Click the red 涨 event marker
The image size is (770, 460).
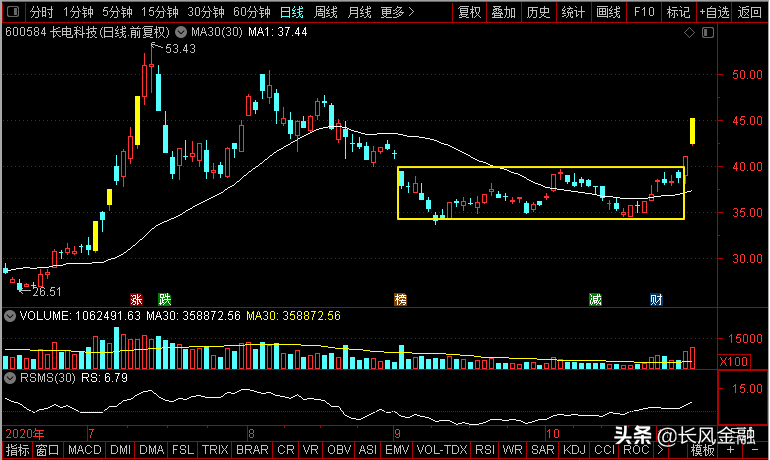pos(137,299)
